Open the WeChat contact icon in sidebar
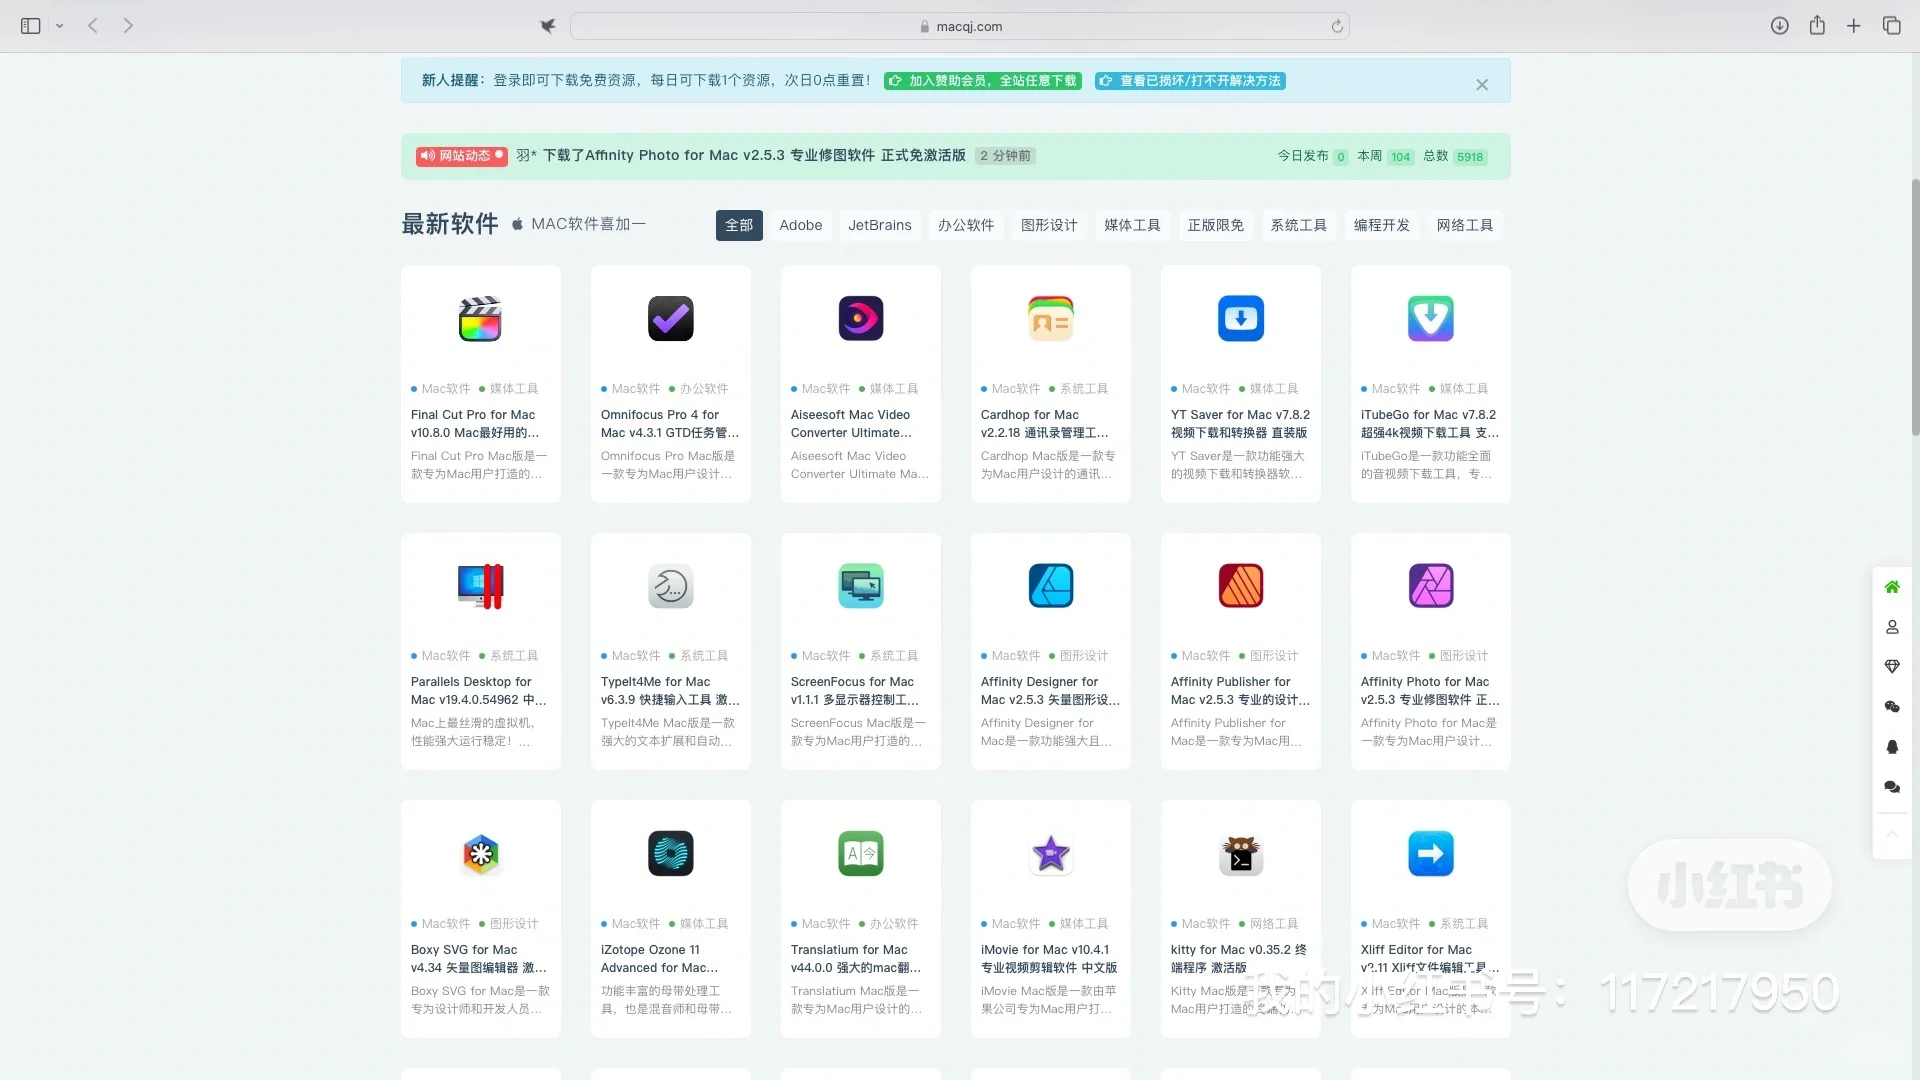Screen dimensions: 1920x1080 click(1892, 707)
